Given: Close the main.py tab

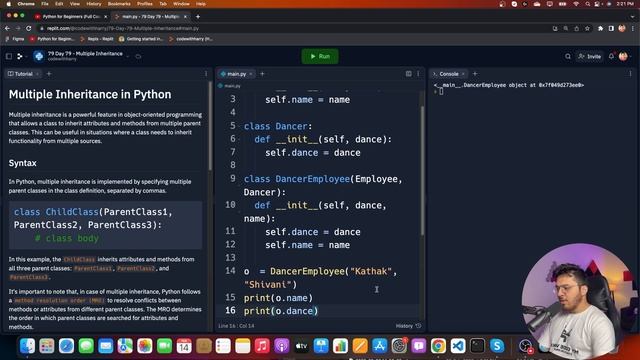Looking at the screenshot, I should [251, 74].
